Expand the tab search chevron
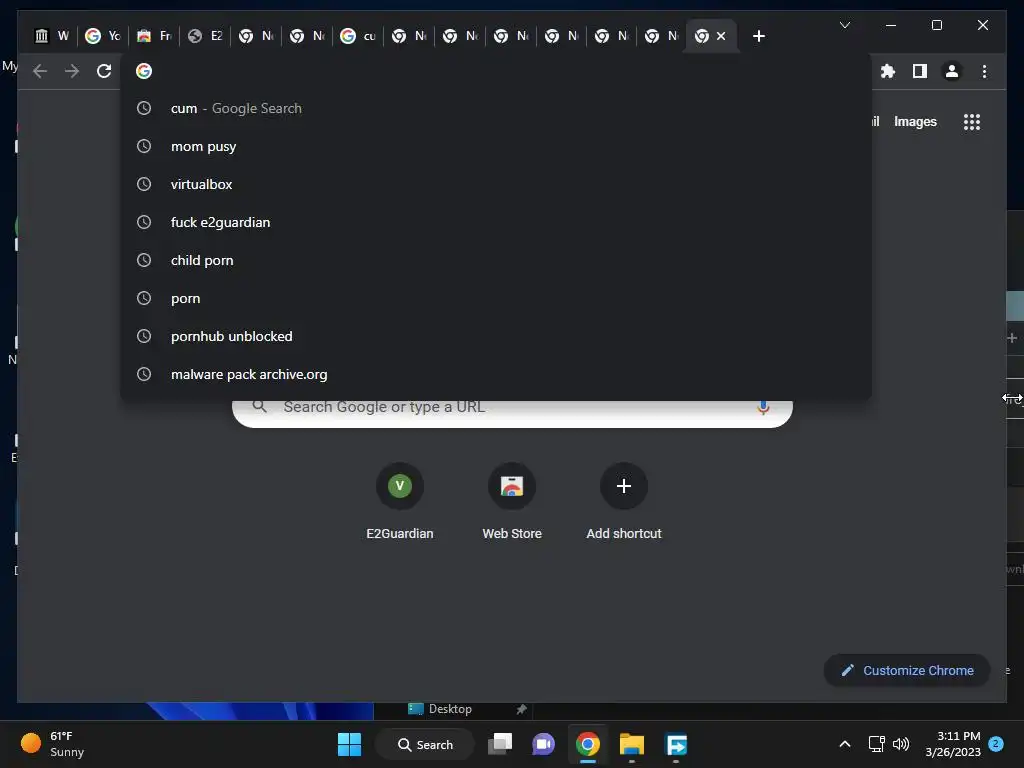The height and width of the screenshot is (768, 1024). tap(844, 25)
